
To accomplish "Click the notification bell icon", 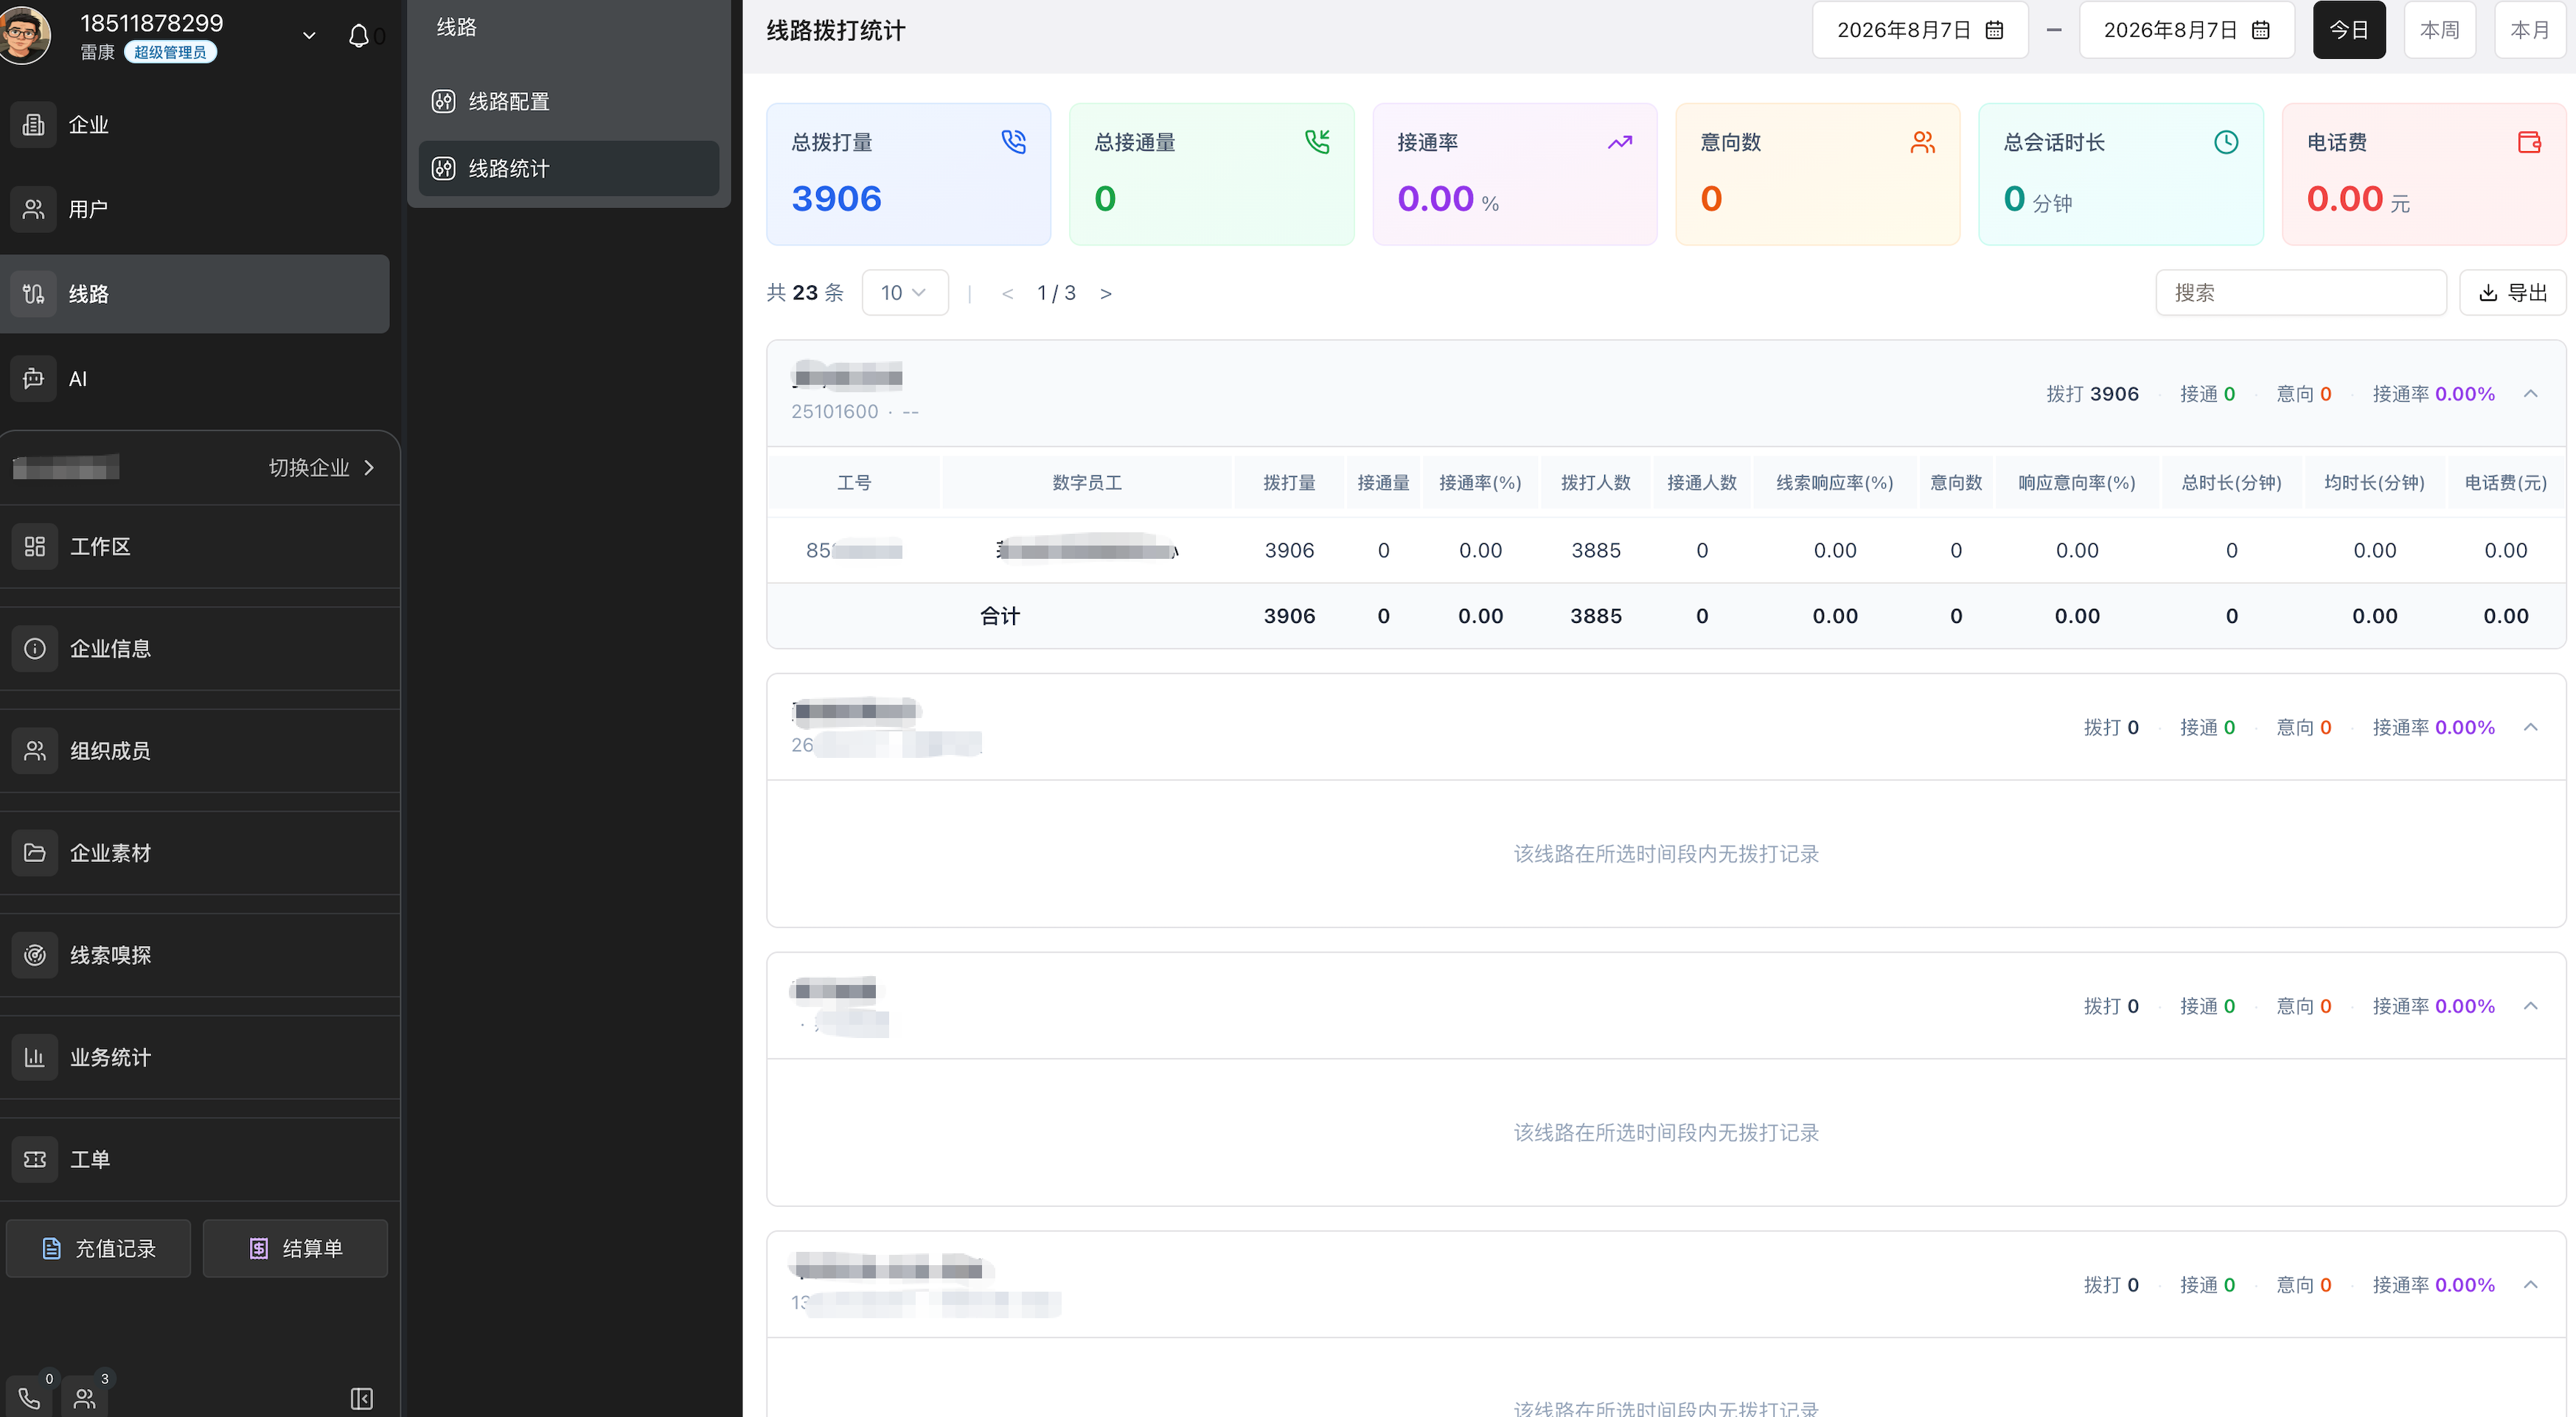I will pyautogui.click(x=358, y=36).
